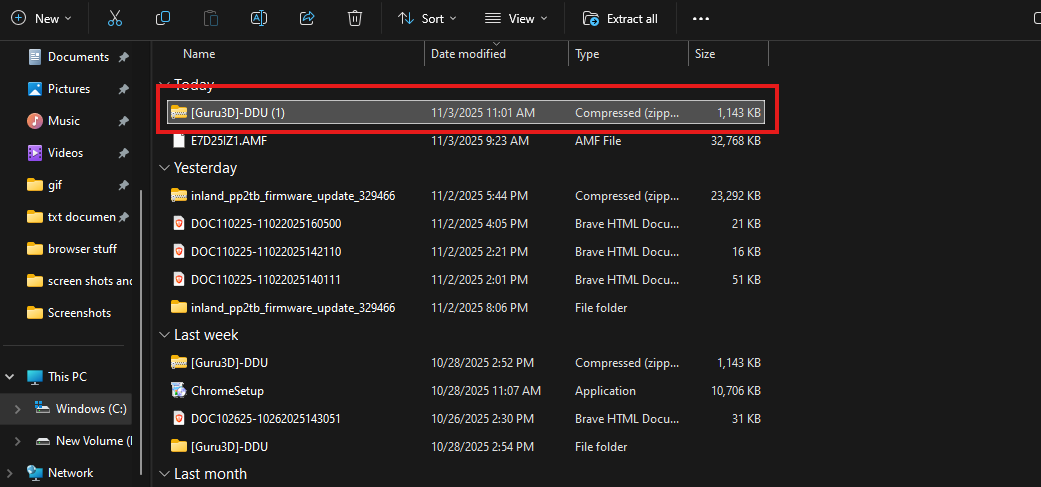The image size is (1041, 487).
Task: Select inland_pp2tb_firmware_update File folder icon
Action: pos(179,307)
